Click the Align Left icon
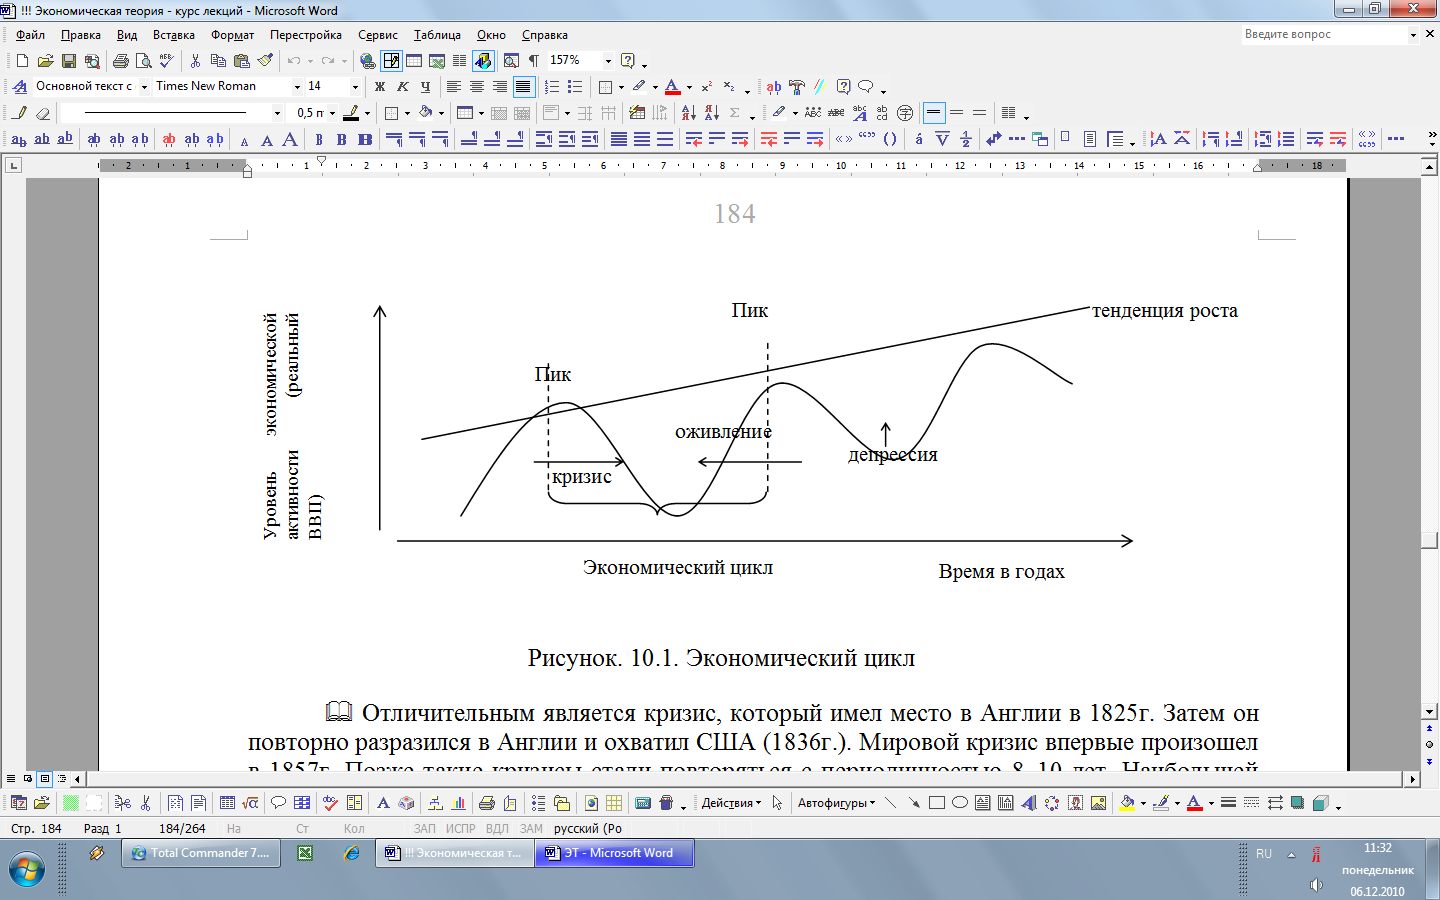This screenshot has height=900, width=1440. coord(454,87)
